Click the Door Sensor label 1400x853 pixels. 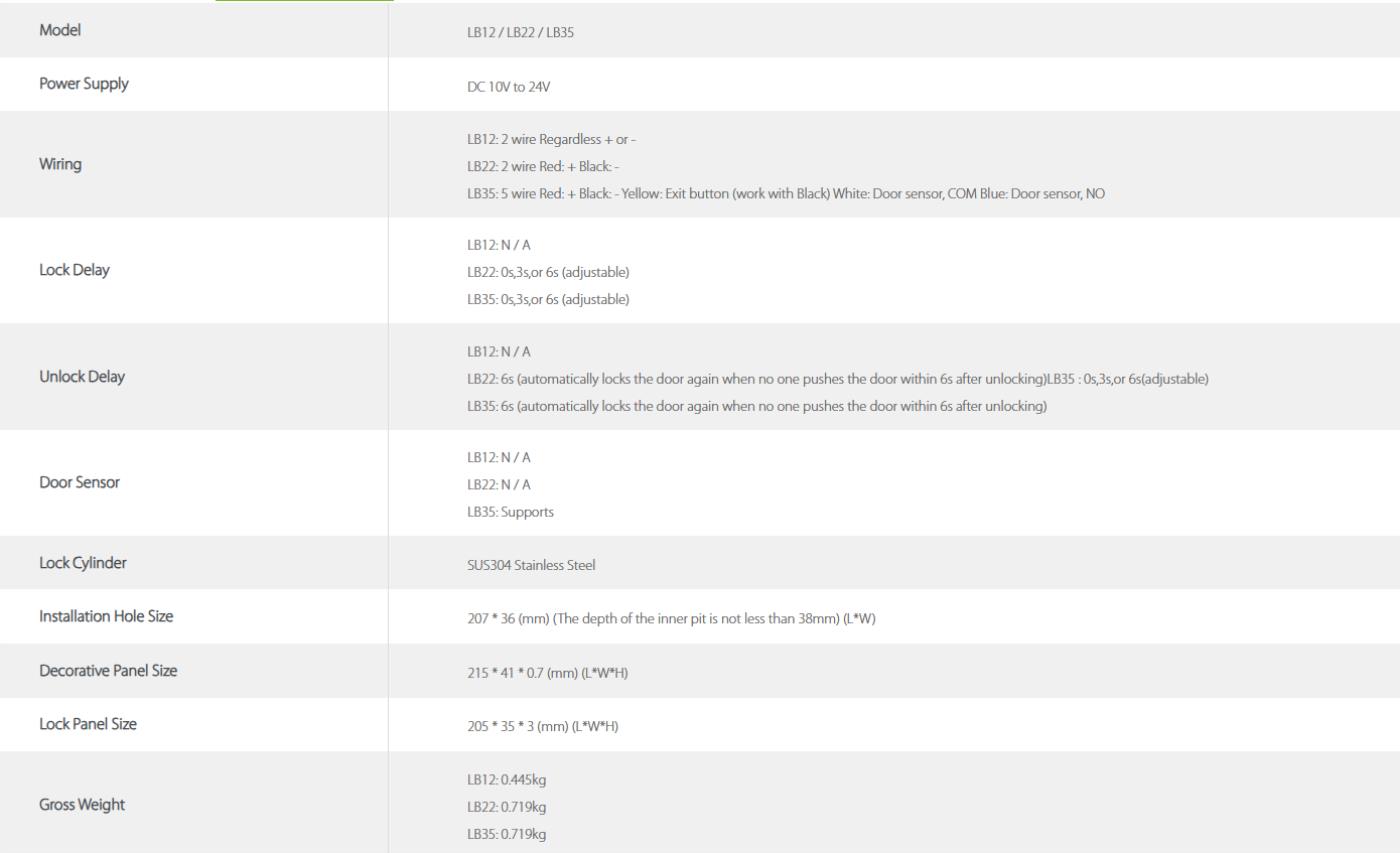(x=79, y=482)
